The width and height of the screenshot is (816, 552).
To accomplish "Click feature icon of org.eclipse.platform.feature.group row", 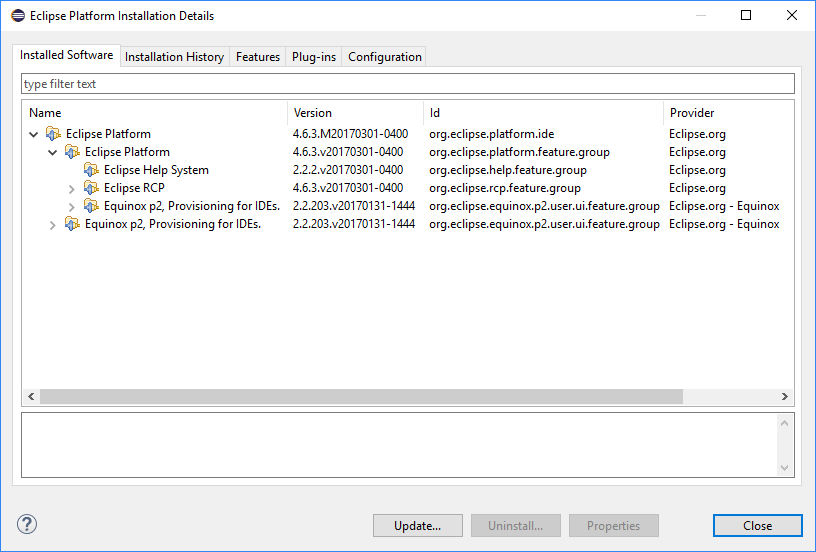I will coord(72,152).
